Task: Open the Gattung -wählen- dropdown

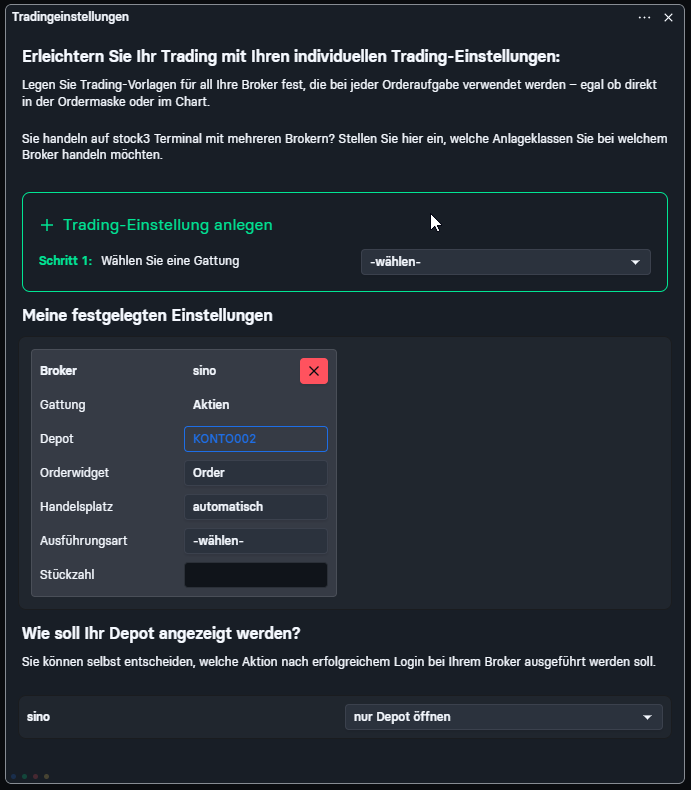Action: pos(506,262)
